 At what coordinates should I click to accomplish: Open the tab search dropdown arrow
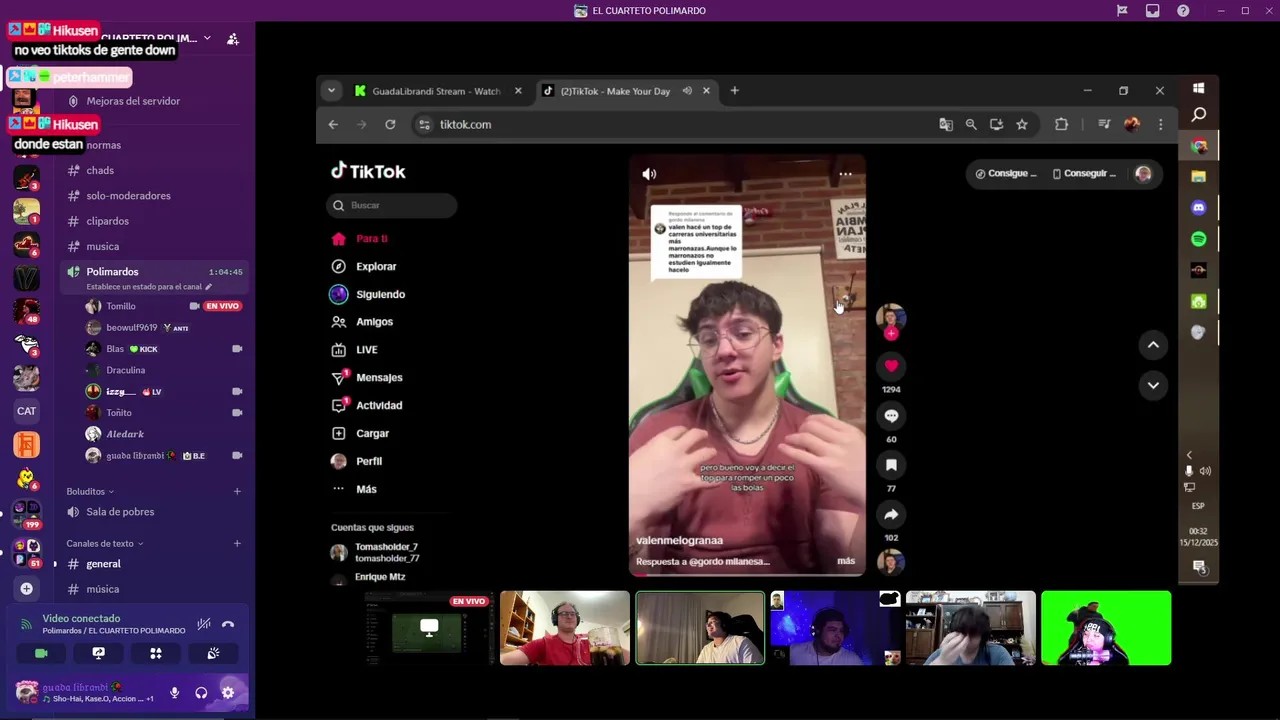(x=331, y=91)
